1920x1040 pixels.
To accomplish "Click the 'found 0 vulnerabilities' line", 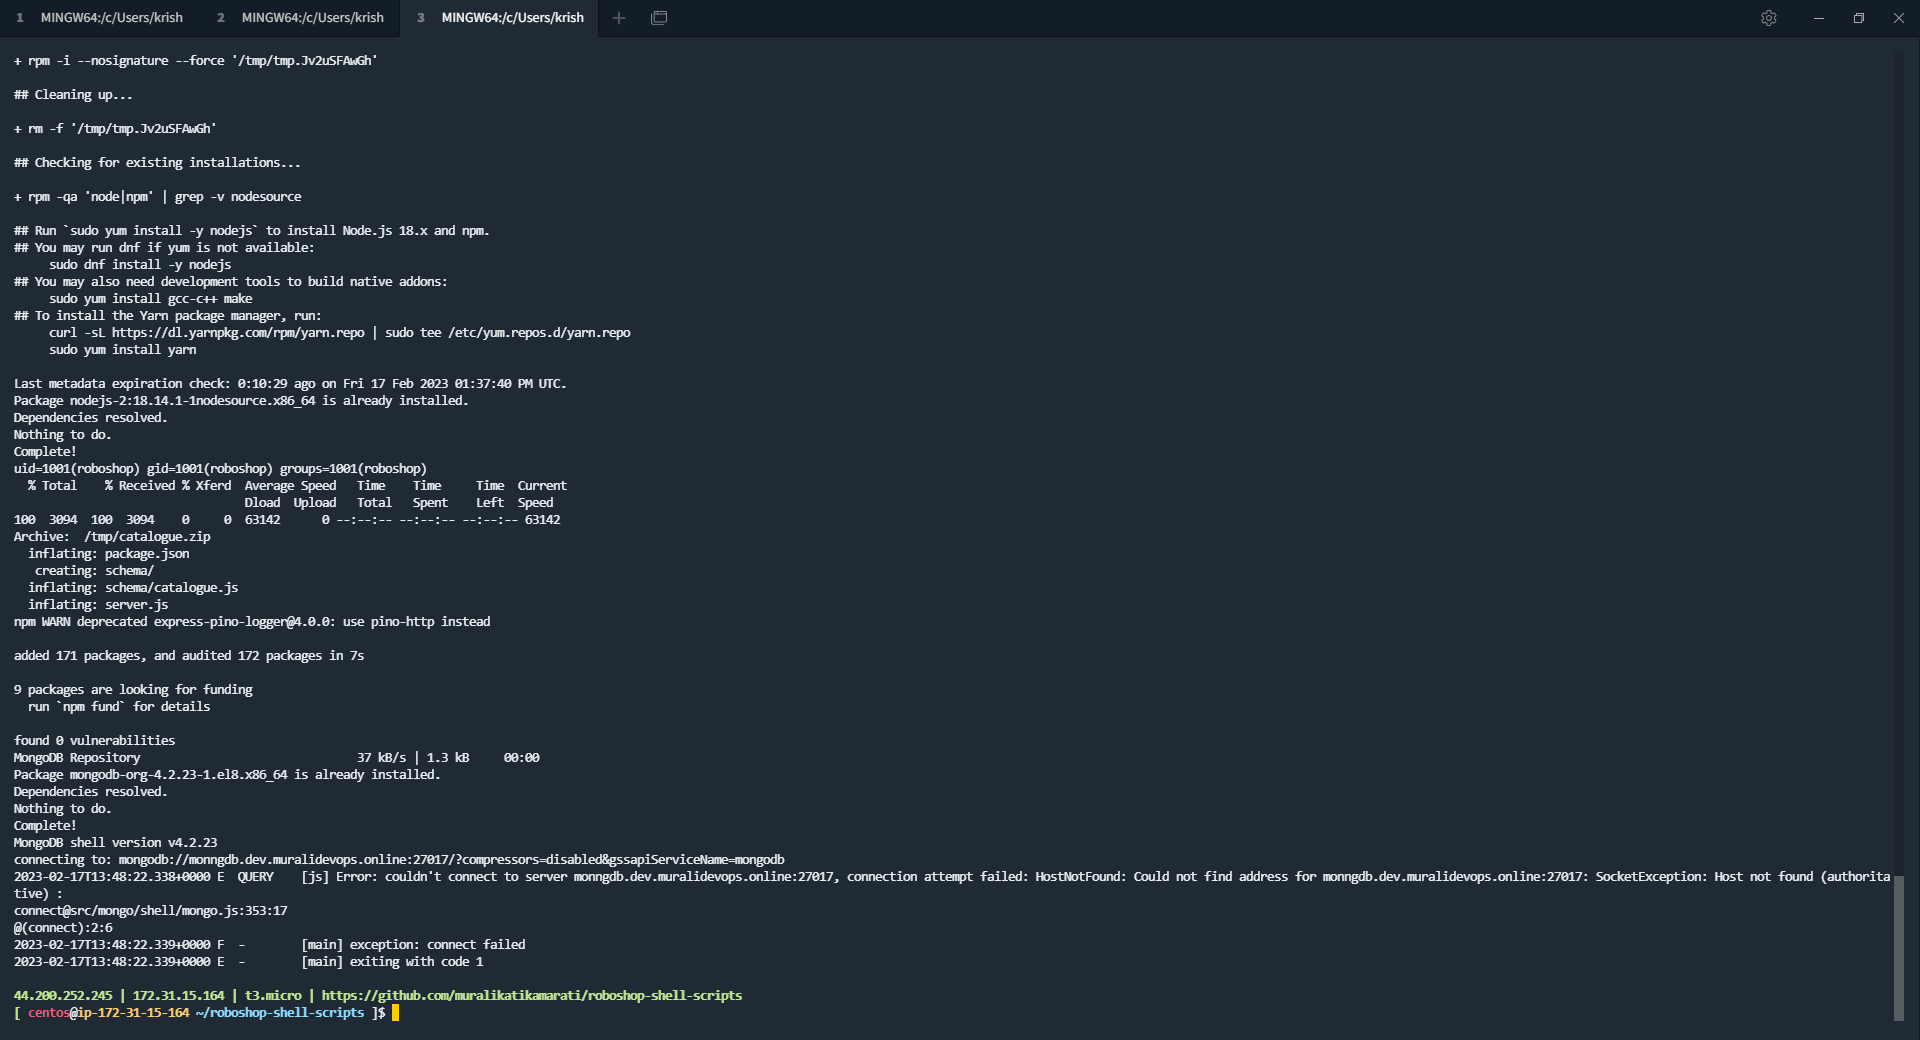I will (x=94, y=741).
